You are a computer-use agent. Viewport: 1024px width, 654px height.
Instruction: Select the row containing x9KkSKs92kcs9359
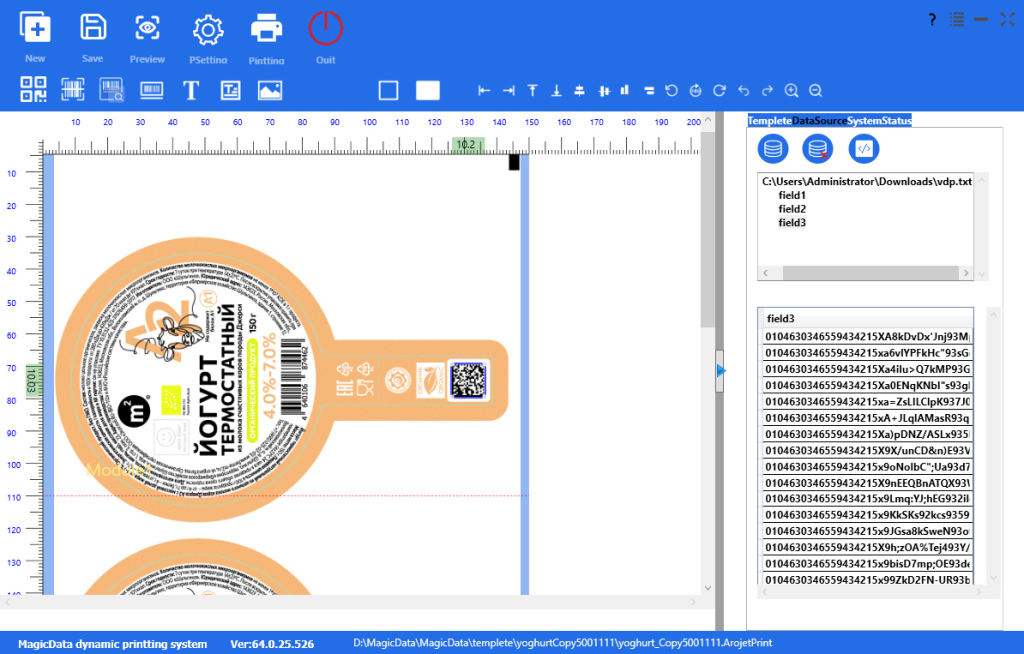pyautogui.click(x=867, y=515)
